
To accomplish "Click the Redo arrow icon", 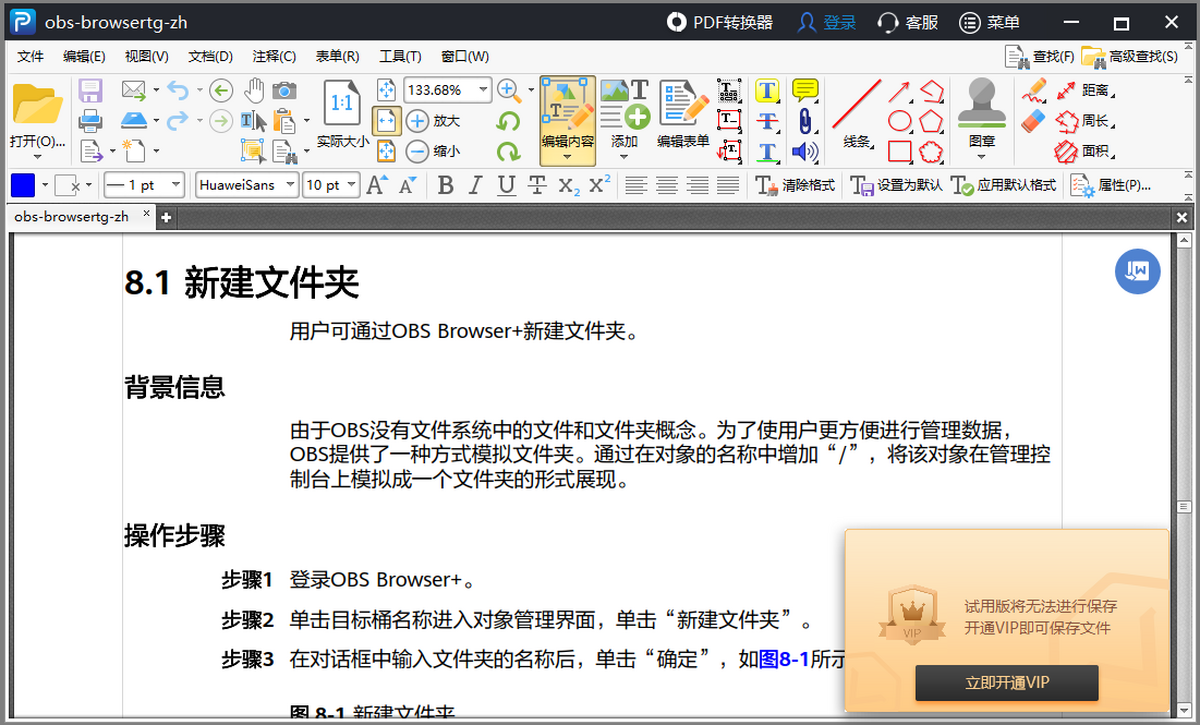I will (x=177, y=121).
